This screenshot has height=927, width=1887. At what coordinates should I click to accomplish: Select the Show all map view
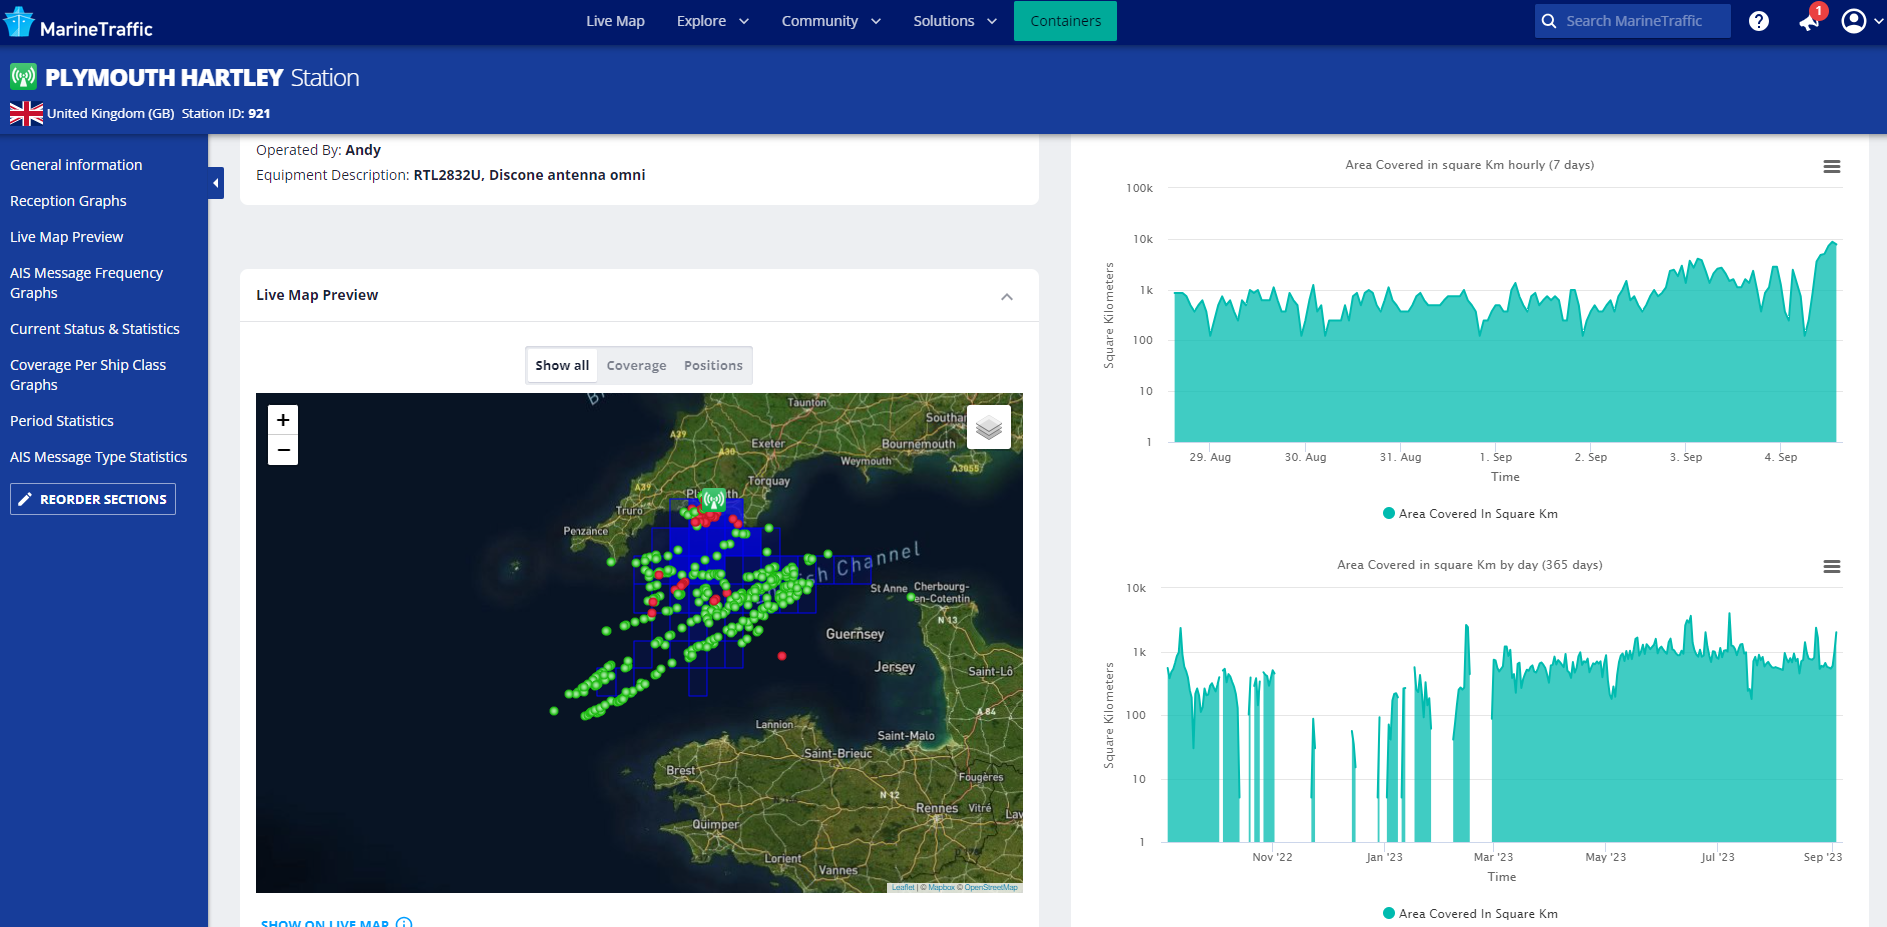562,366
